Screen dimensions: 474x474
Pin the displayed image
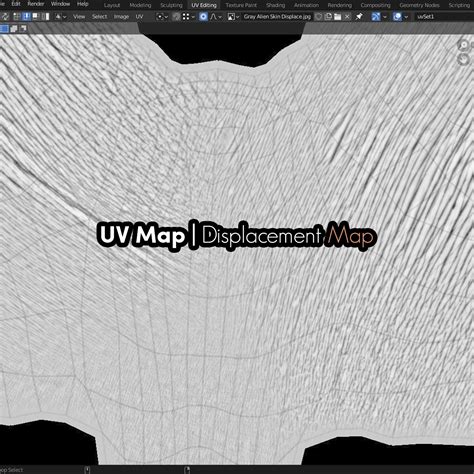359,16
